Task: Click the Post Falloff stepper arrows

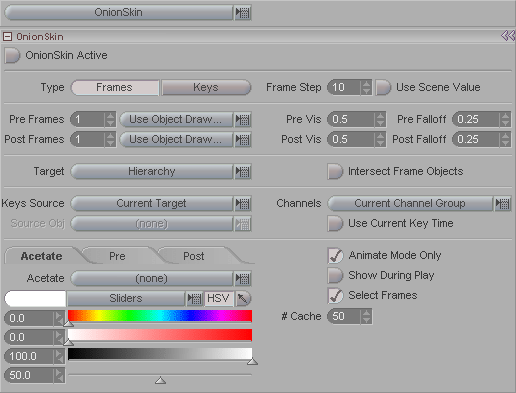Action: coord(505,139)
